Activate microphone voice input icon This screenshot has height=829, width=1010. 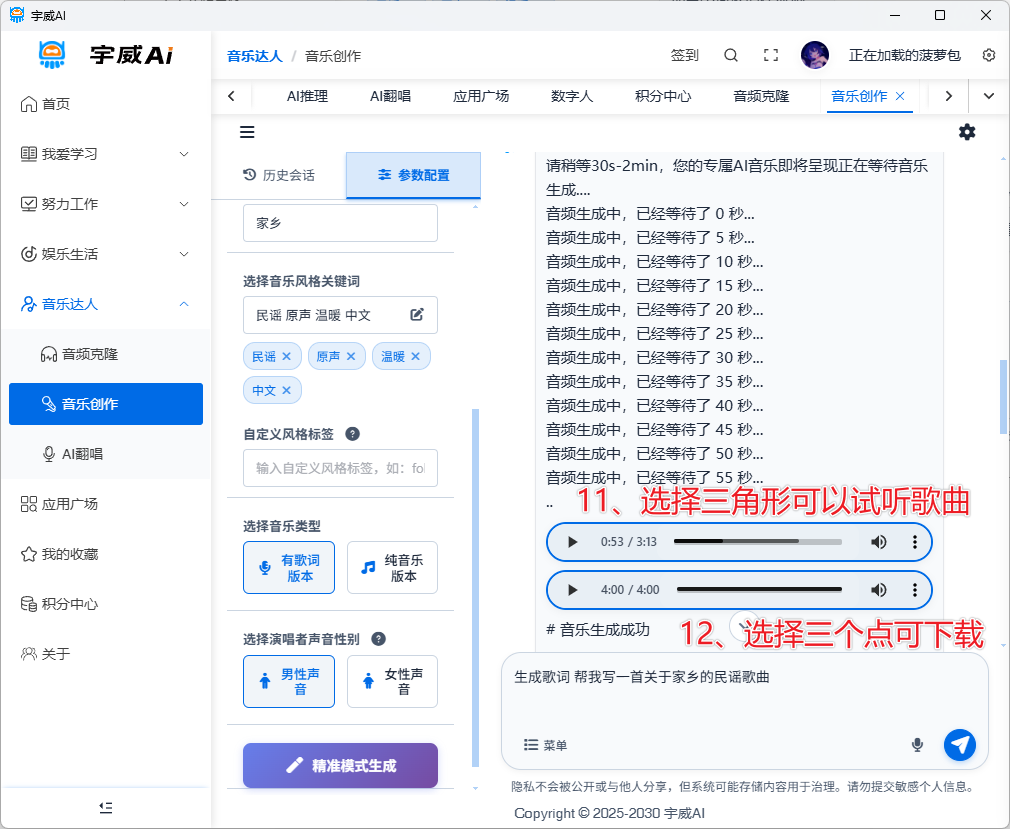point(917,745)
